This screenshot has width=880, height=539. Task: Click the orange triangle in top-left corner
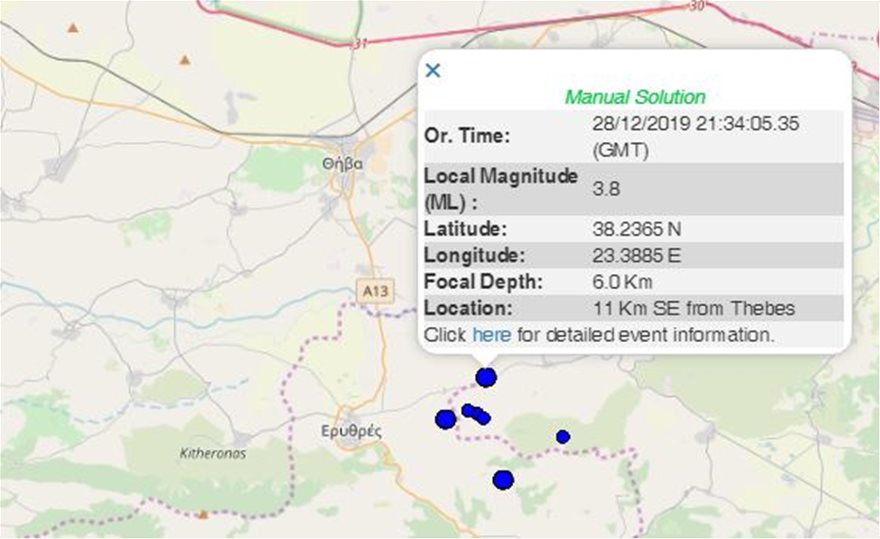tap(73, 27)
